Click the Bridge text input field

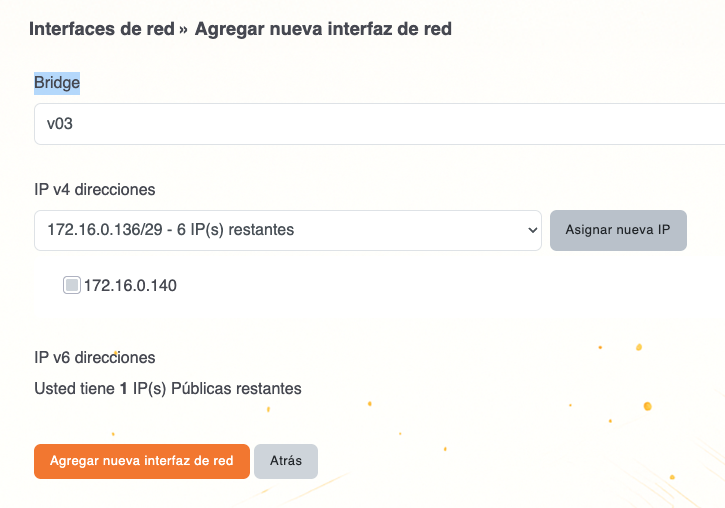[x=380, y=124]
